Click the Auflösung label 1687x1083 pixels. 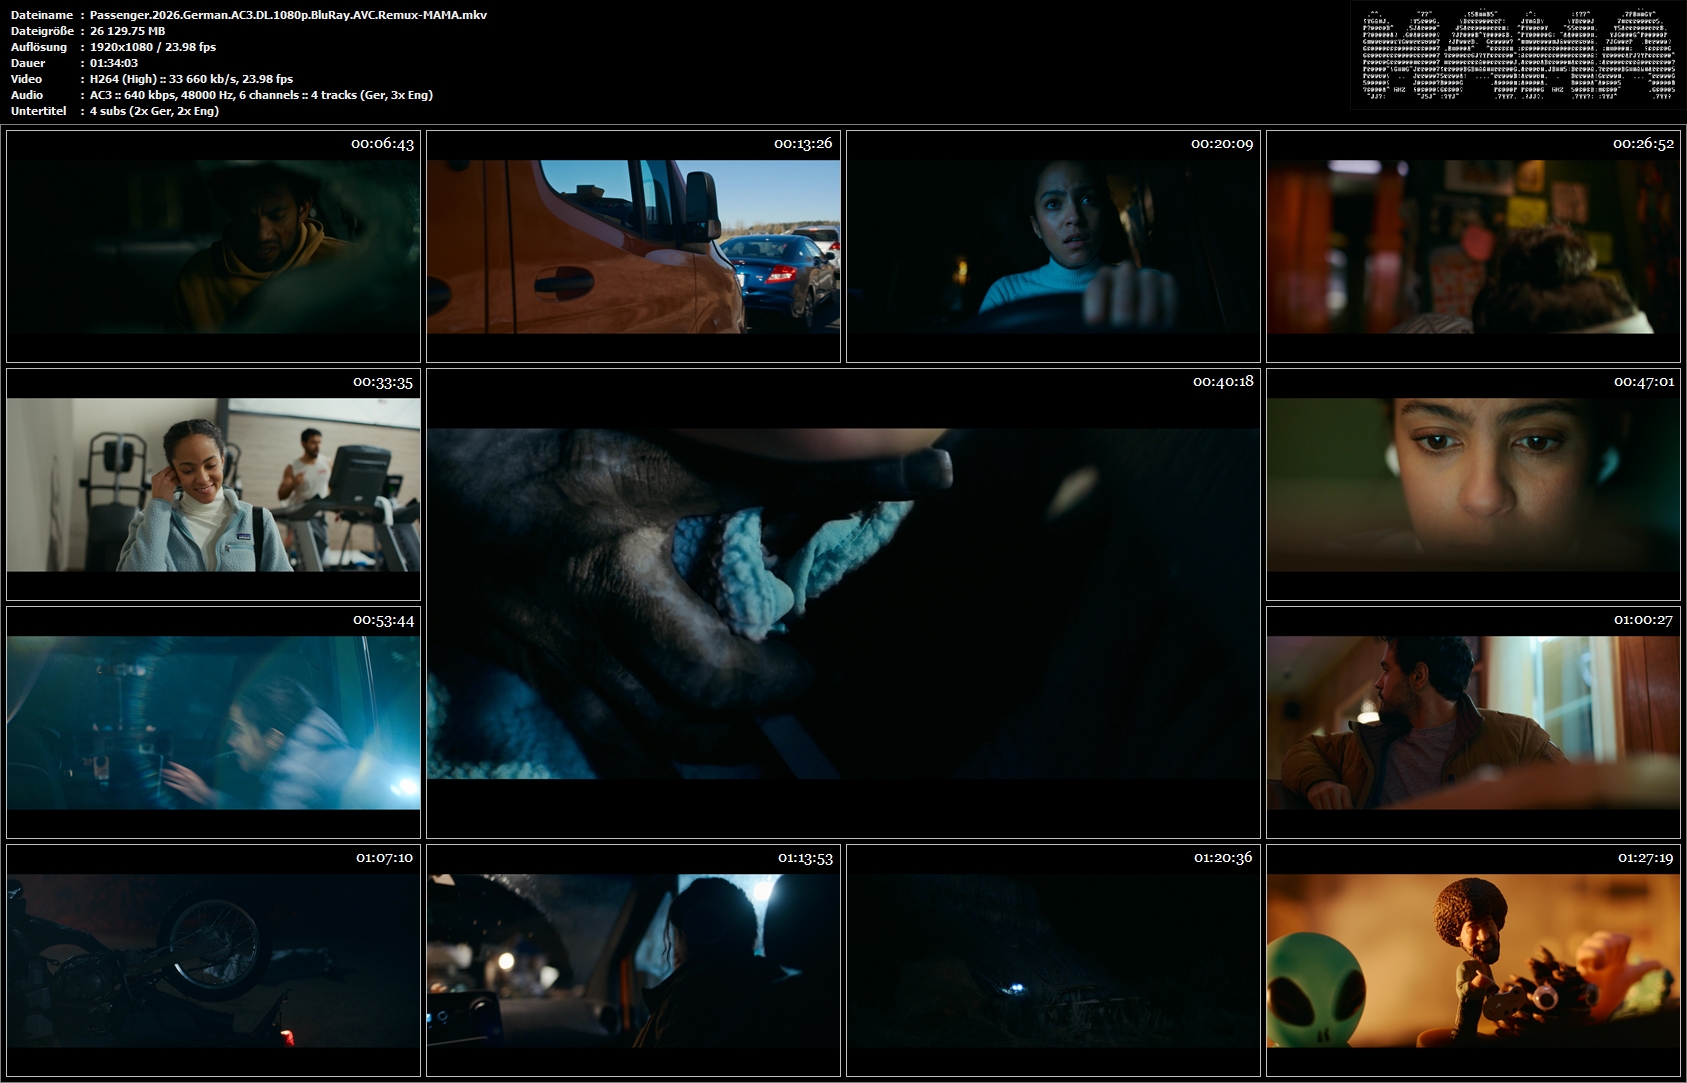point(39,47)
